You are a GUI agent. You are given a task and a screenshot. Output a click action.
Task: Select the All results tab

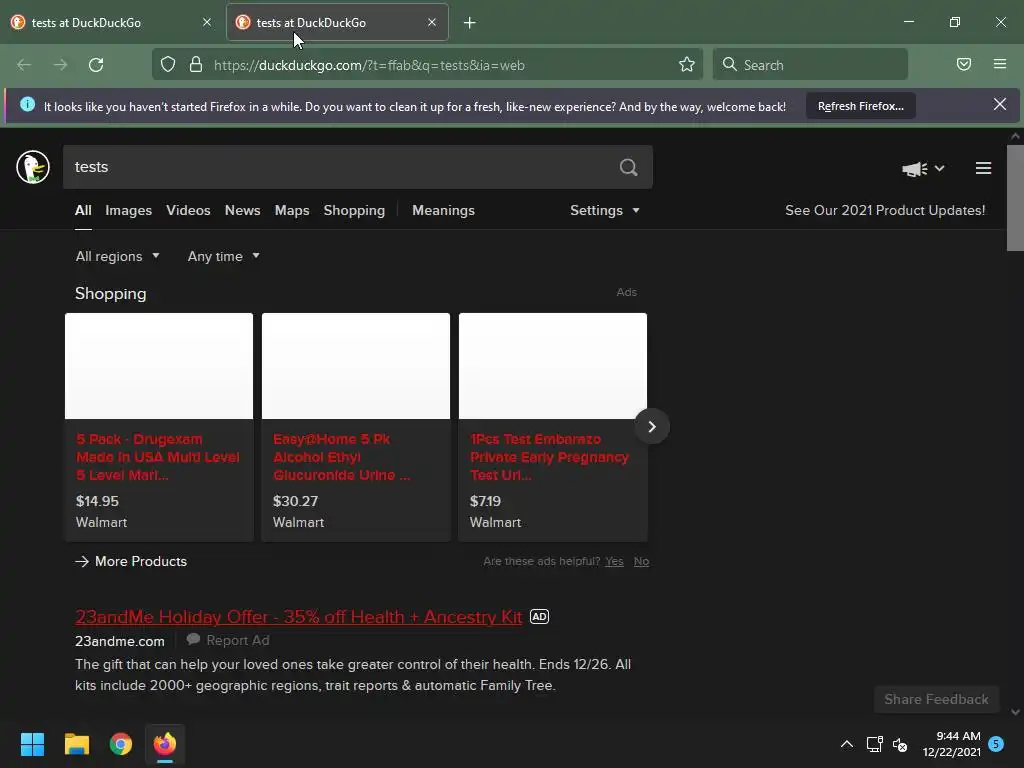pos(83,210)
